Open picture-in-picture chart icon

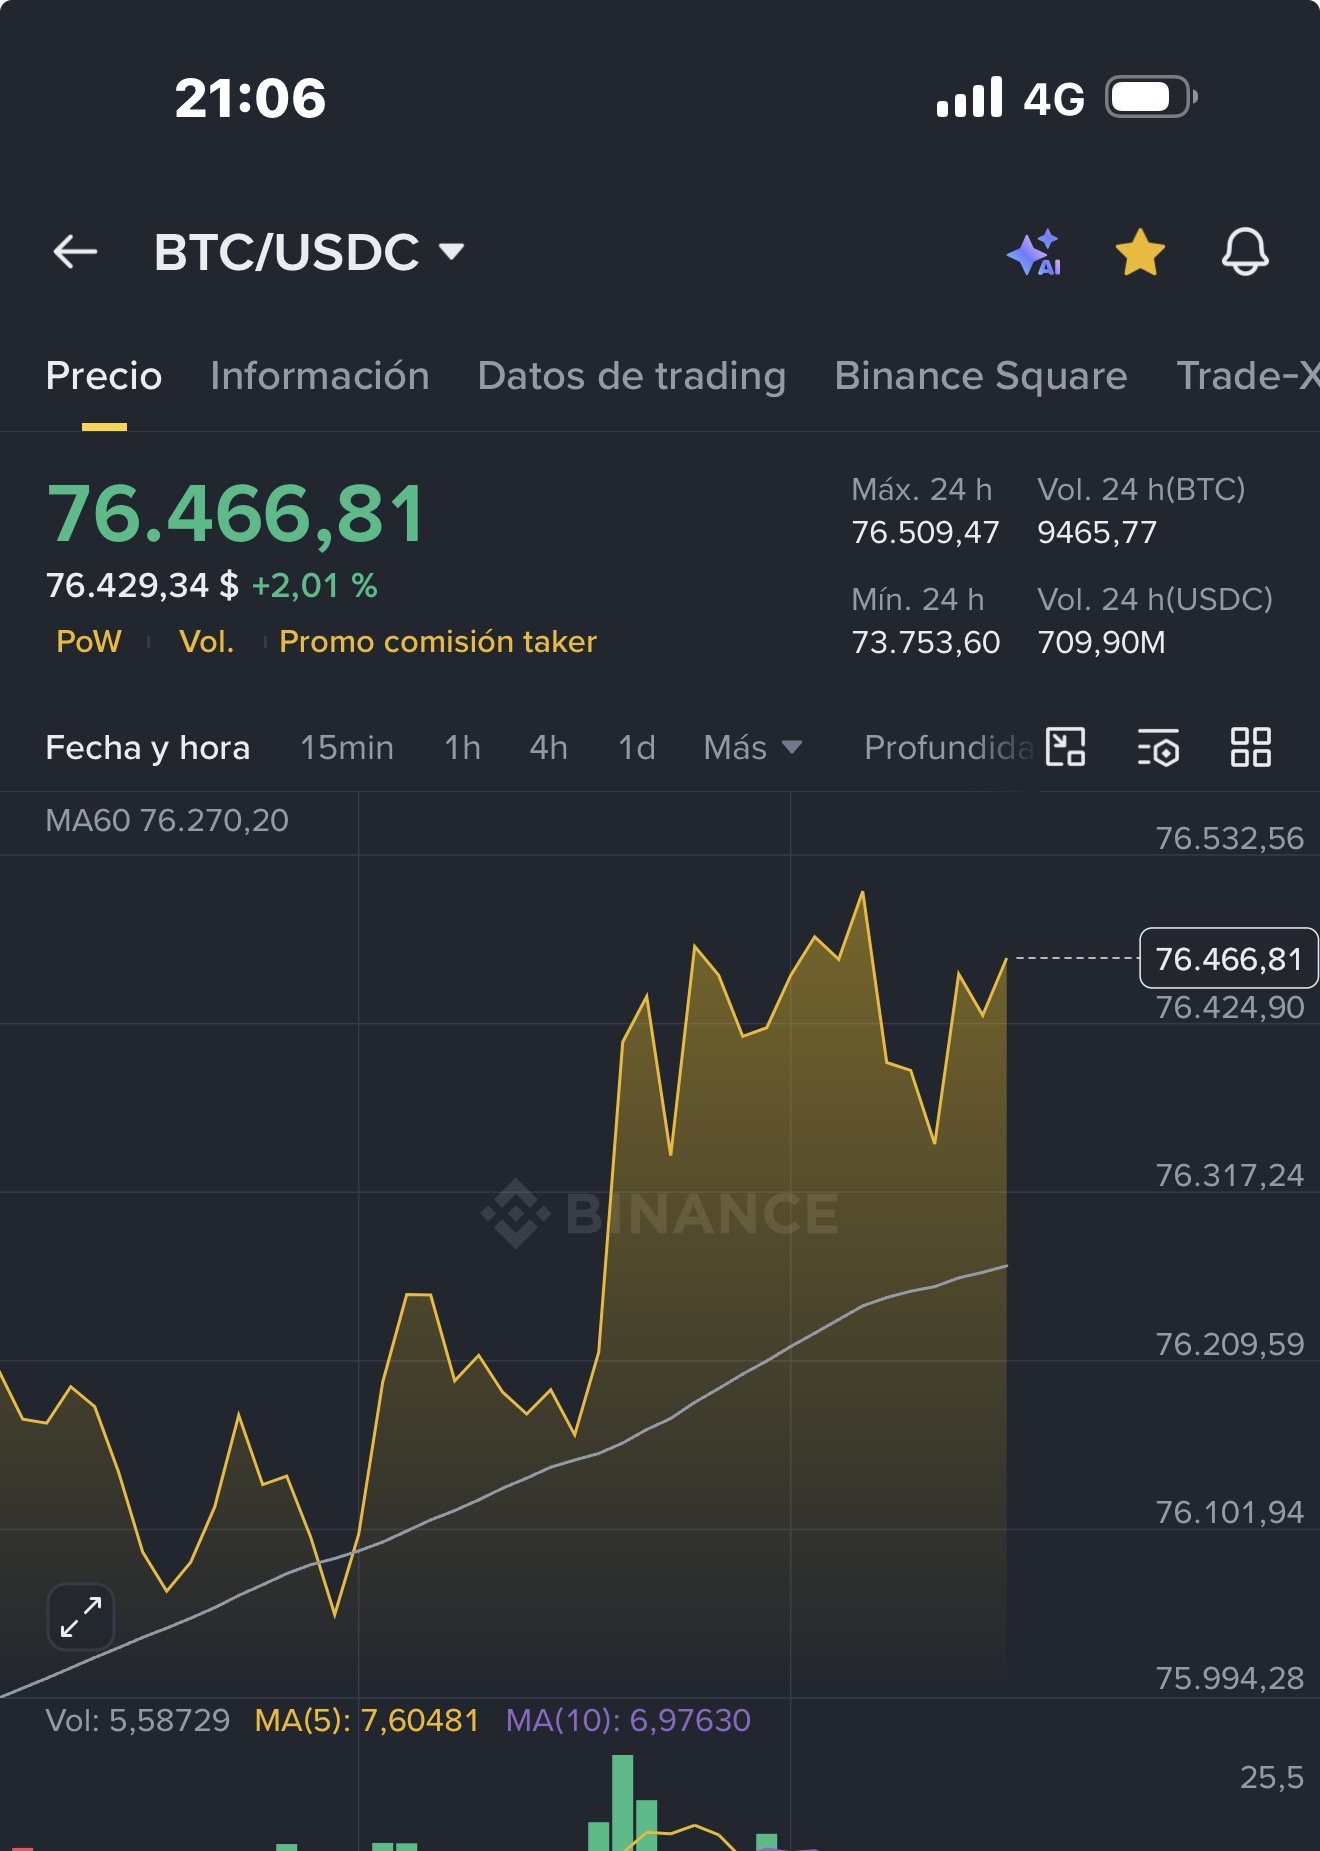(1065, 747)
